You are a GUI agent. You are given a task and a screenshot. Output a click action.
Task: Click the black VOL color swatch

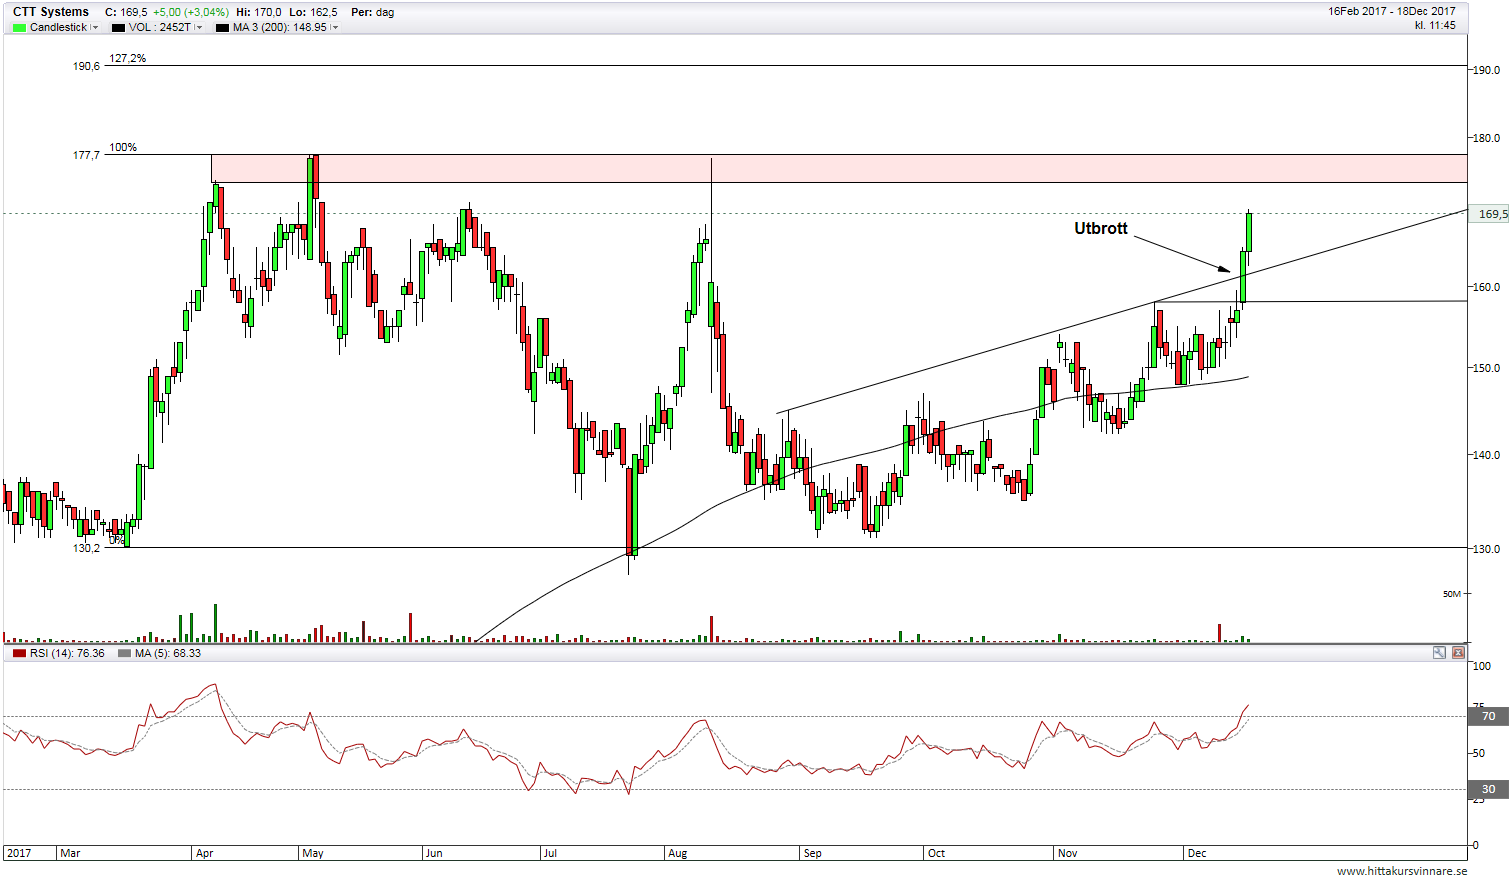118,27
